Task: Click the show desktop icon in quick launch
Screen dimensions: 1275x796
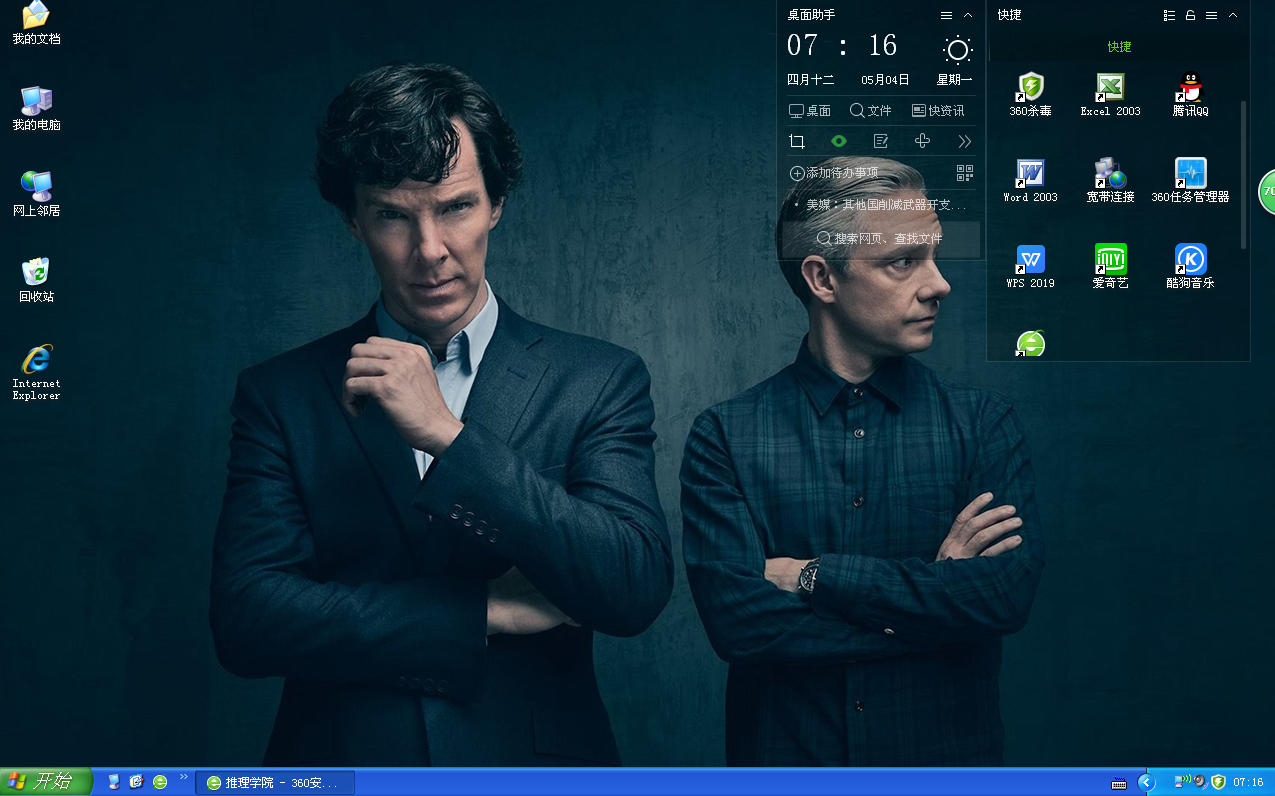Action: [x=114, y=782]
